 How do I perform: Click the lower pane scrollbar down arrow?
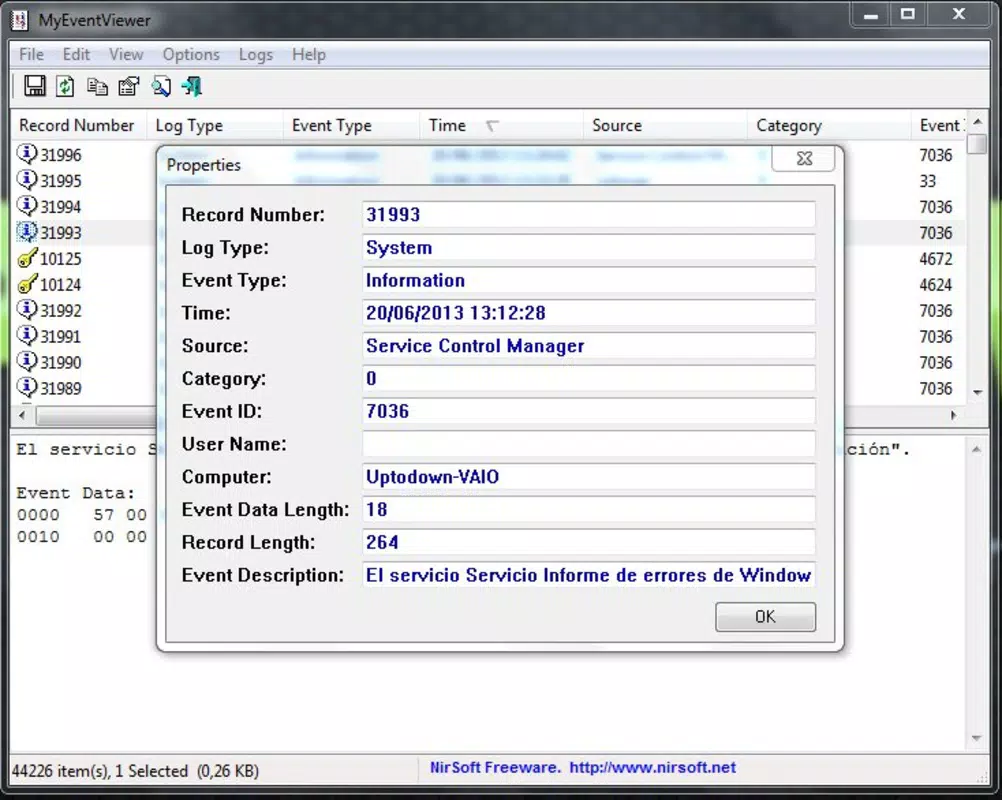[976, 738]
